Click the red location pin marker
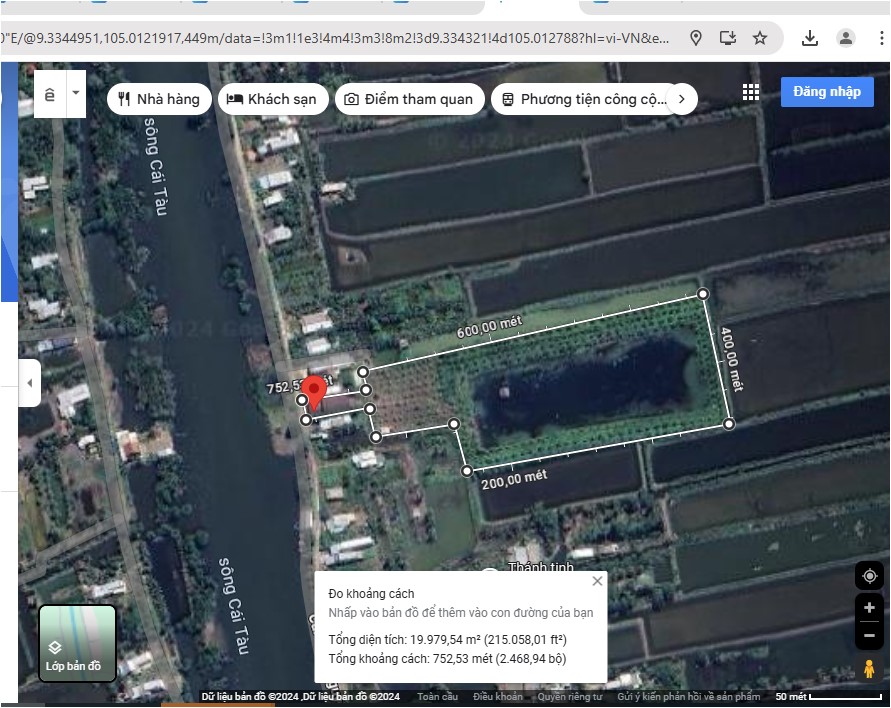 tap(315, 392)
